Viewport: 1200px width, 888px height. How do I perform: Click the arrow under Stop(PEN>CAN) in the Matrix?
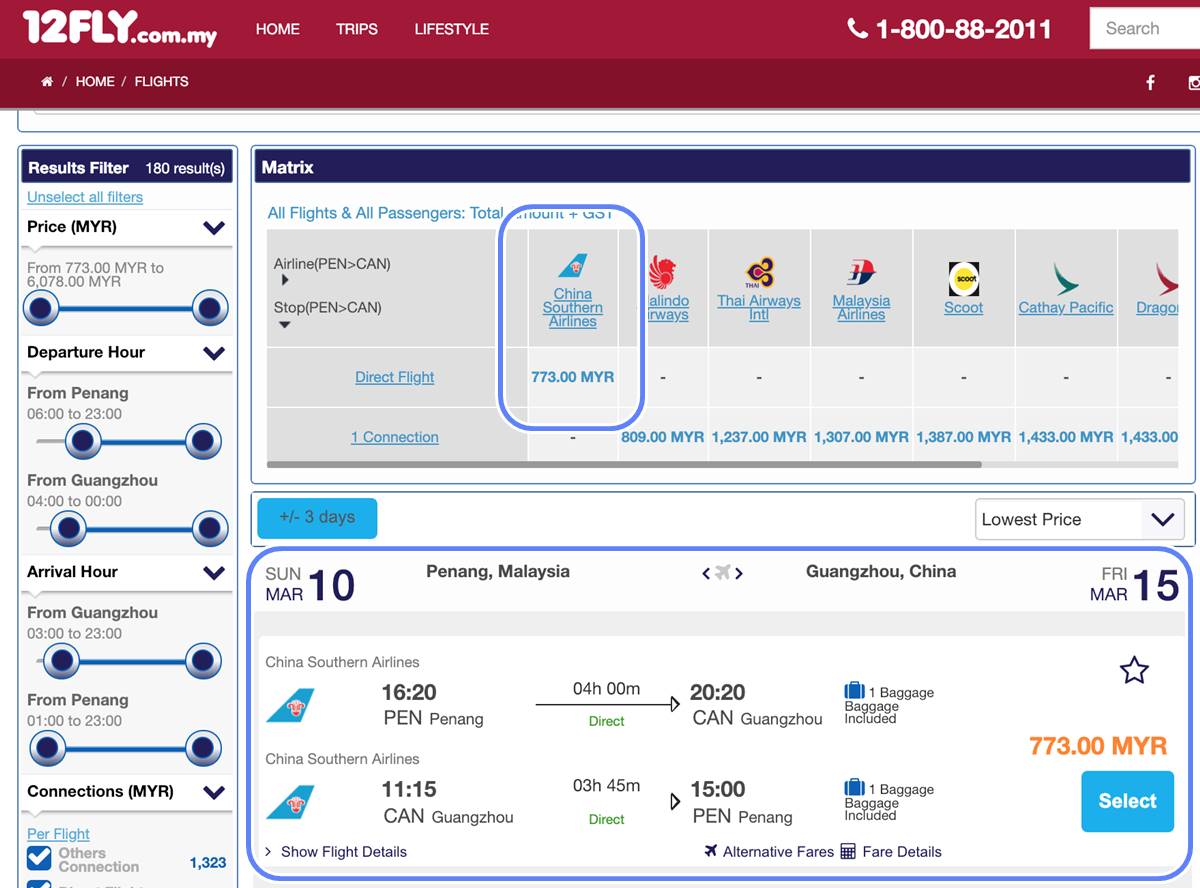(x=284, y=324)
